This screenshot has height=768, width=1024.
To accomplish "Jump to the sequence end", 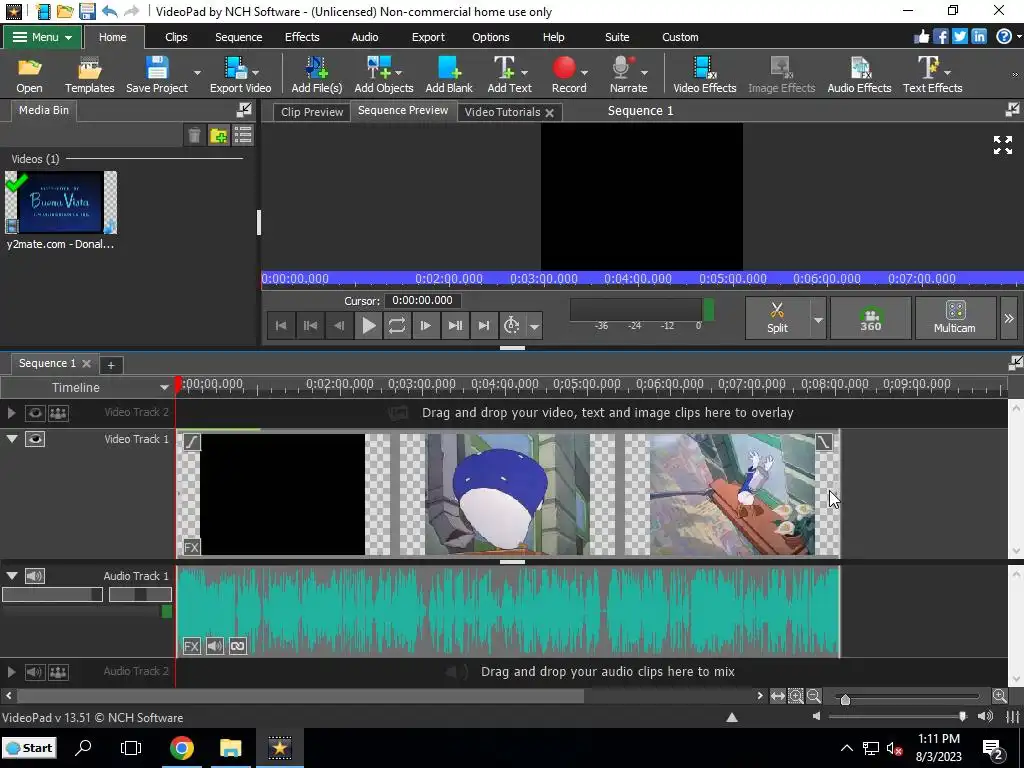I will click(x=483, y=325).
